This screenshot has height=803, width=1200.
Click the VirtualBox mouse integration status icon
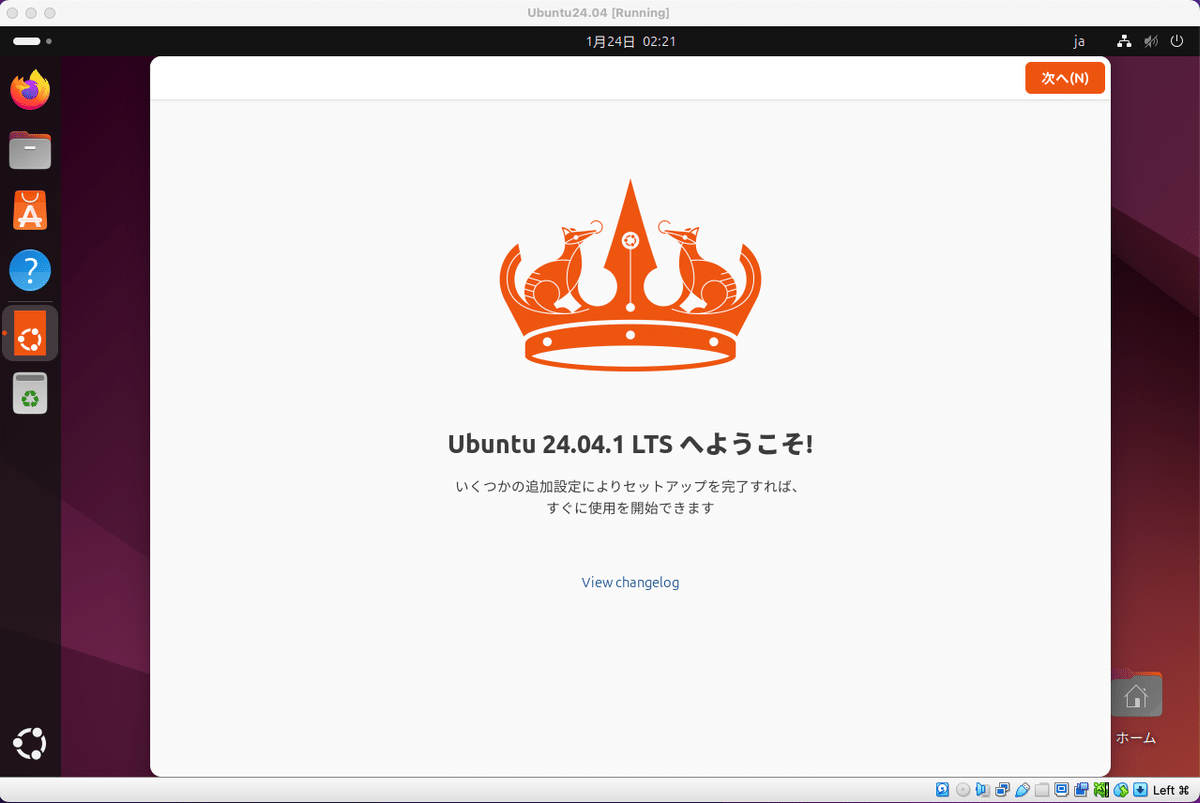point(1121,790)
